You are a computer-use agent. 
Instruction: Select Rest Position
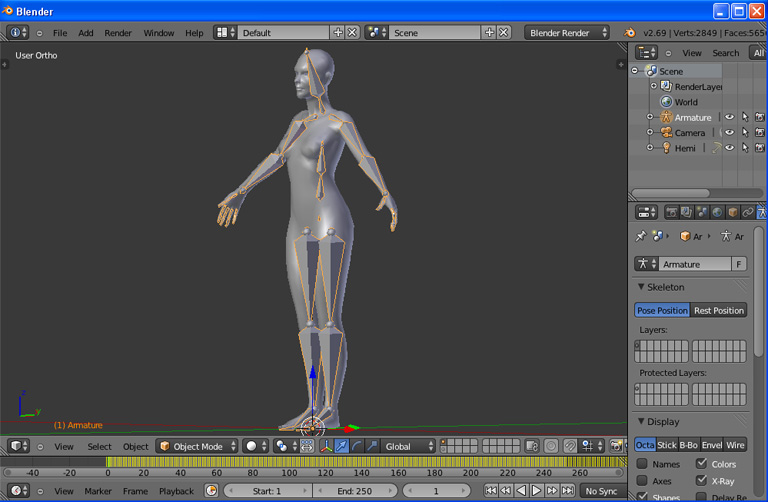pos(719,310)
